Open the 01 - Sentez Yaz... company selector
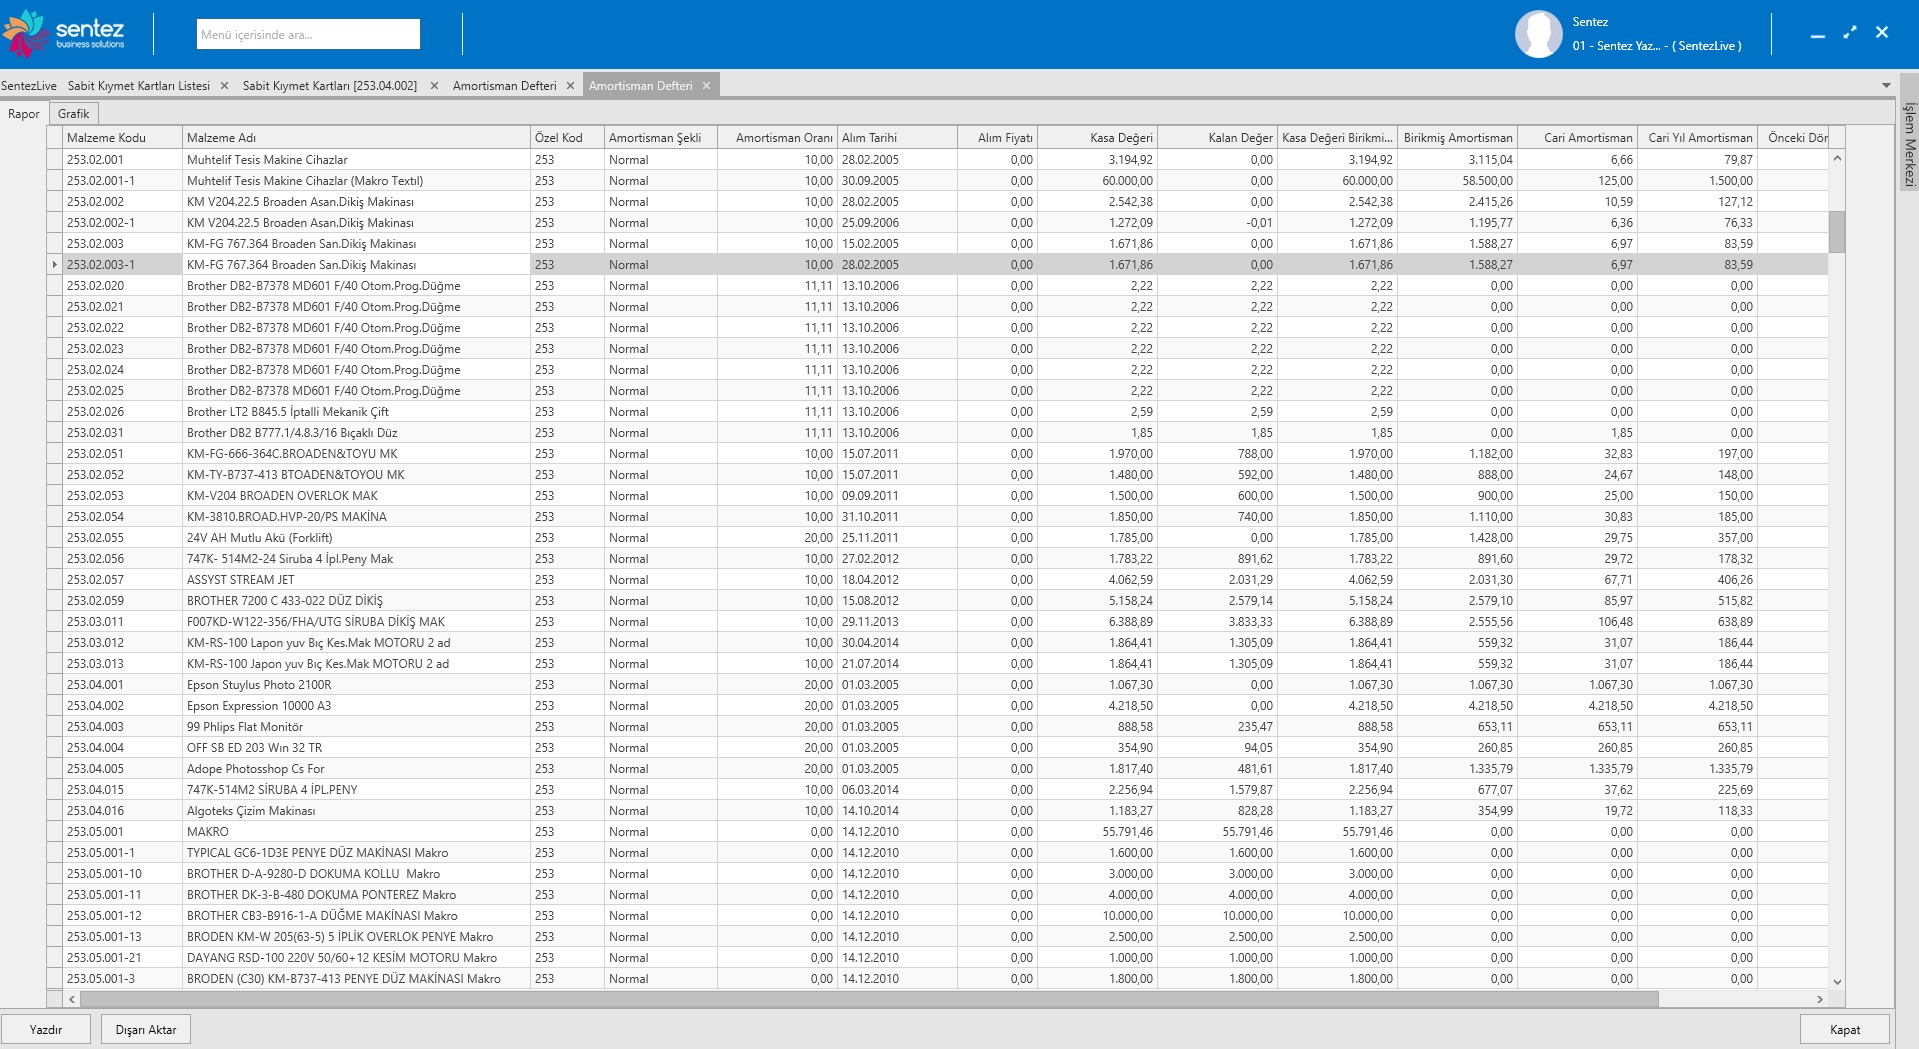 pyautogui.click(x=1656, y=46)
